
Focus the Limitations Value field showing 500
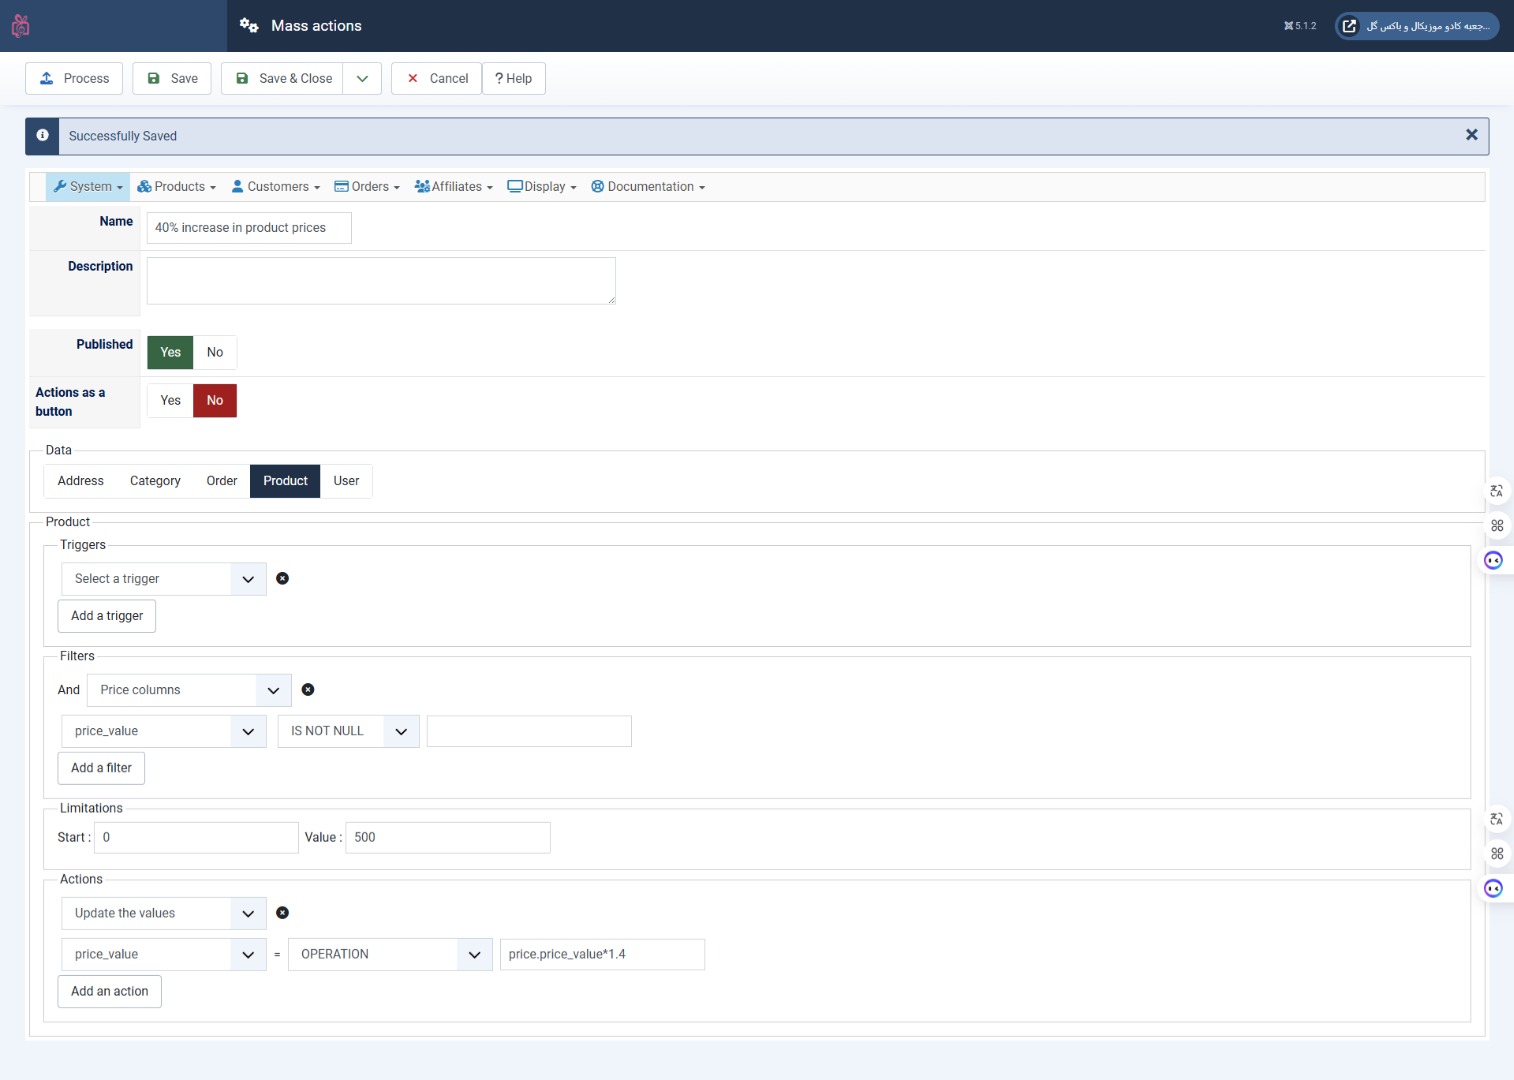[448, 838]
